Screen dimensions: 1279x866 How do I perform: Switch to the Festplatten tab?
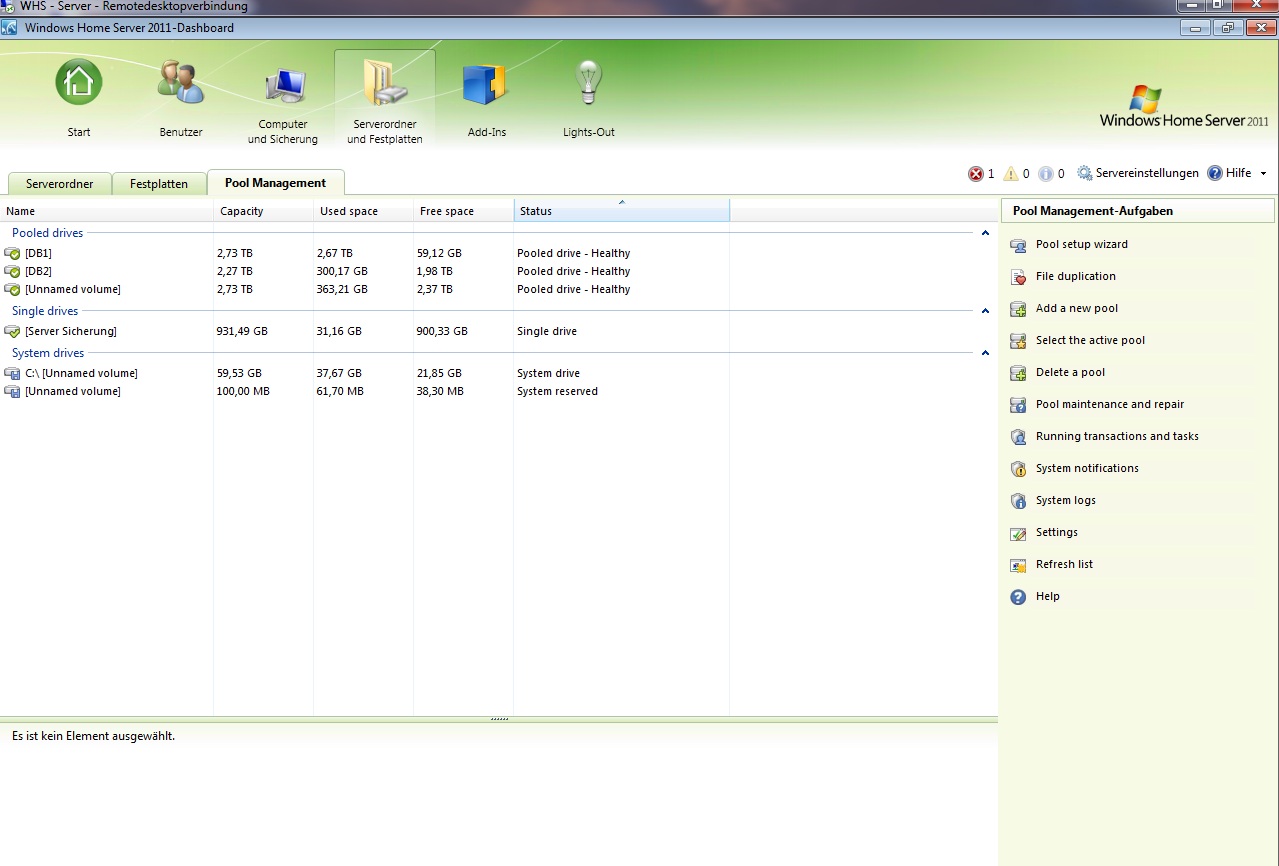pos(158,184)
